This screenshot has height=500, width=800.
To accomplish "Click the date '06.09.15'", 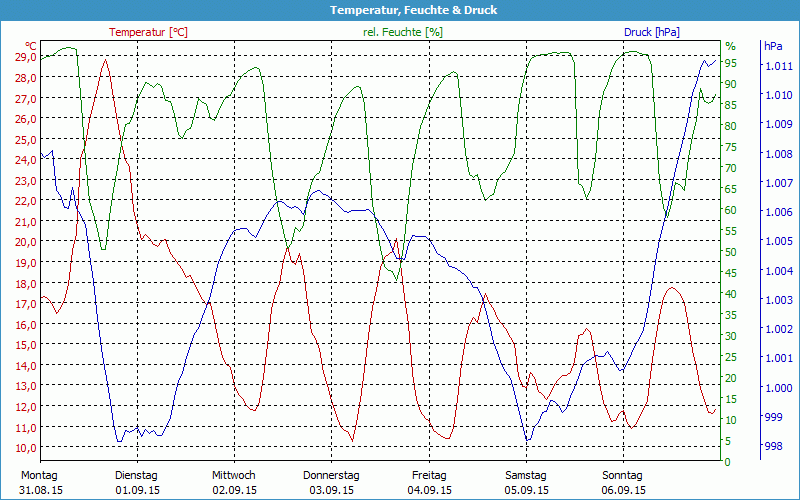I will pyautogui.click(x=623, y=490).
